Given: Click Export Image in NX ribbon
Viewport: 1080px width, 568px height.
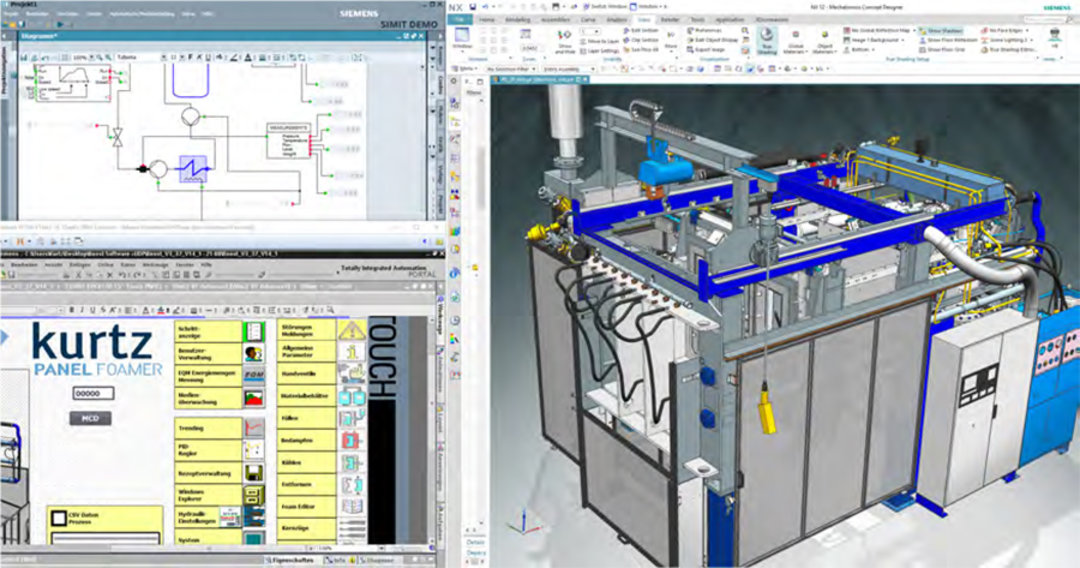Looking at the screenshot, I should click(x=707, y=50).
